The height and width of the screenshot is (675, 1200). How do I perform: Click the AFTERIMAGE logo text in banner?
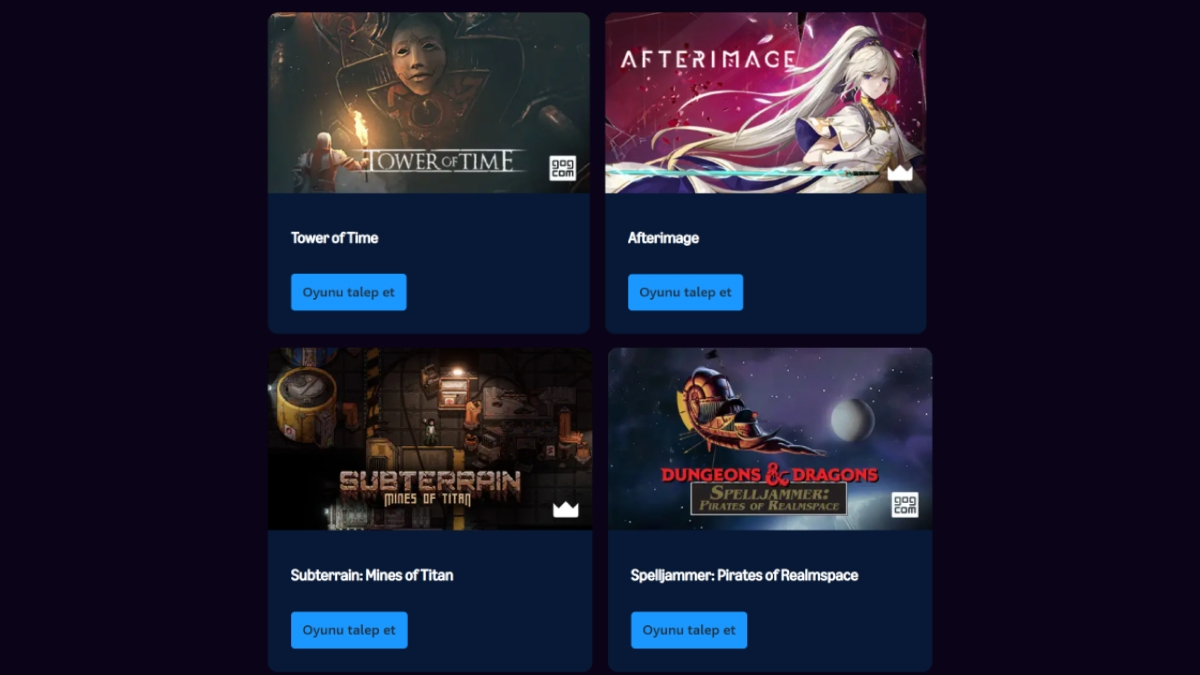(x=708, y=59)
